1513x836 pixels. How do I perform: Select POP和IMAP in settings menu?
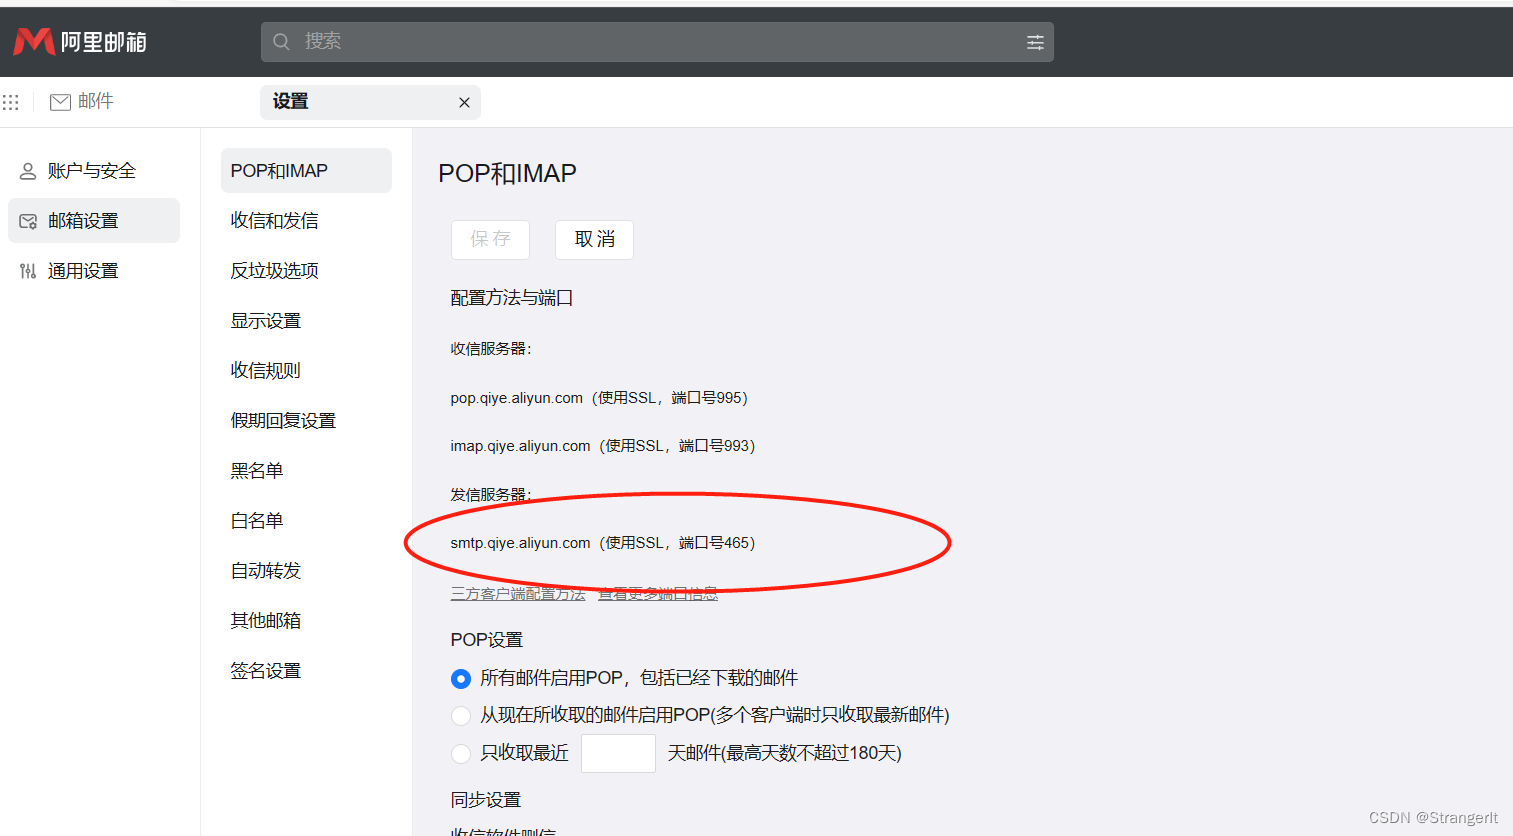(306, 171)
